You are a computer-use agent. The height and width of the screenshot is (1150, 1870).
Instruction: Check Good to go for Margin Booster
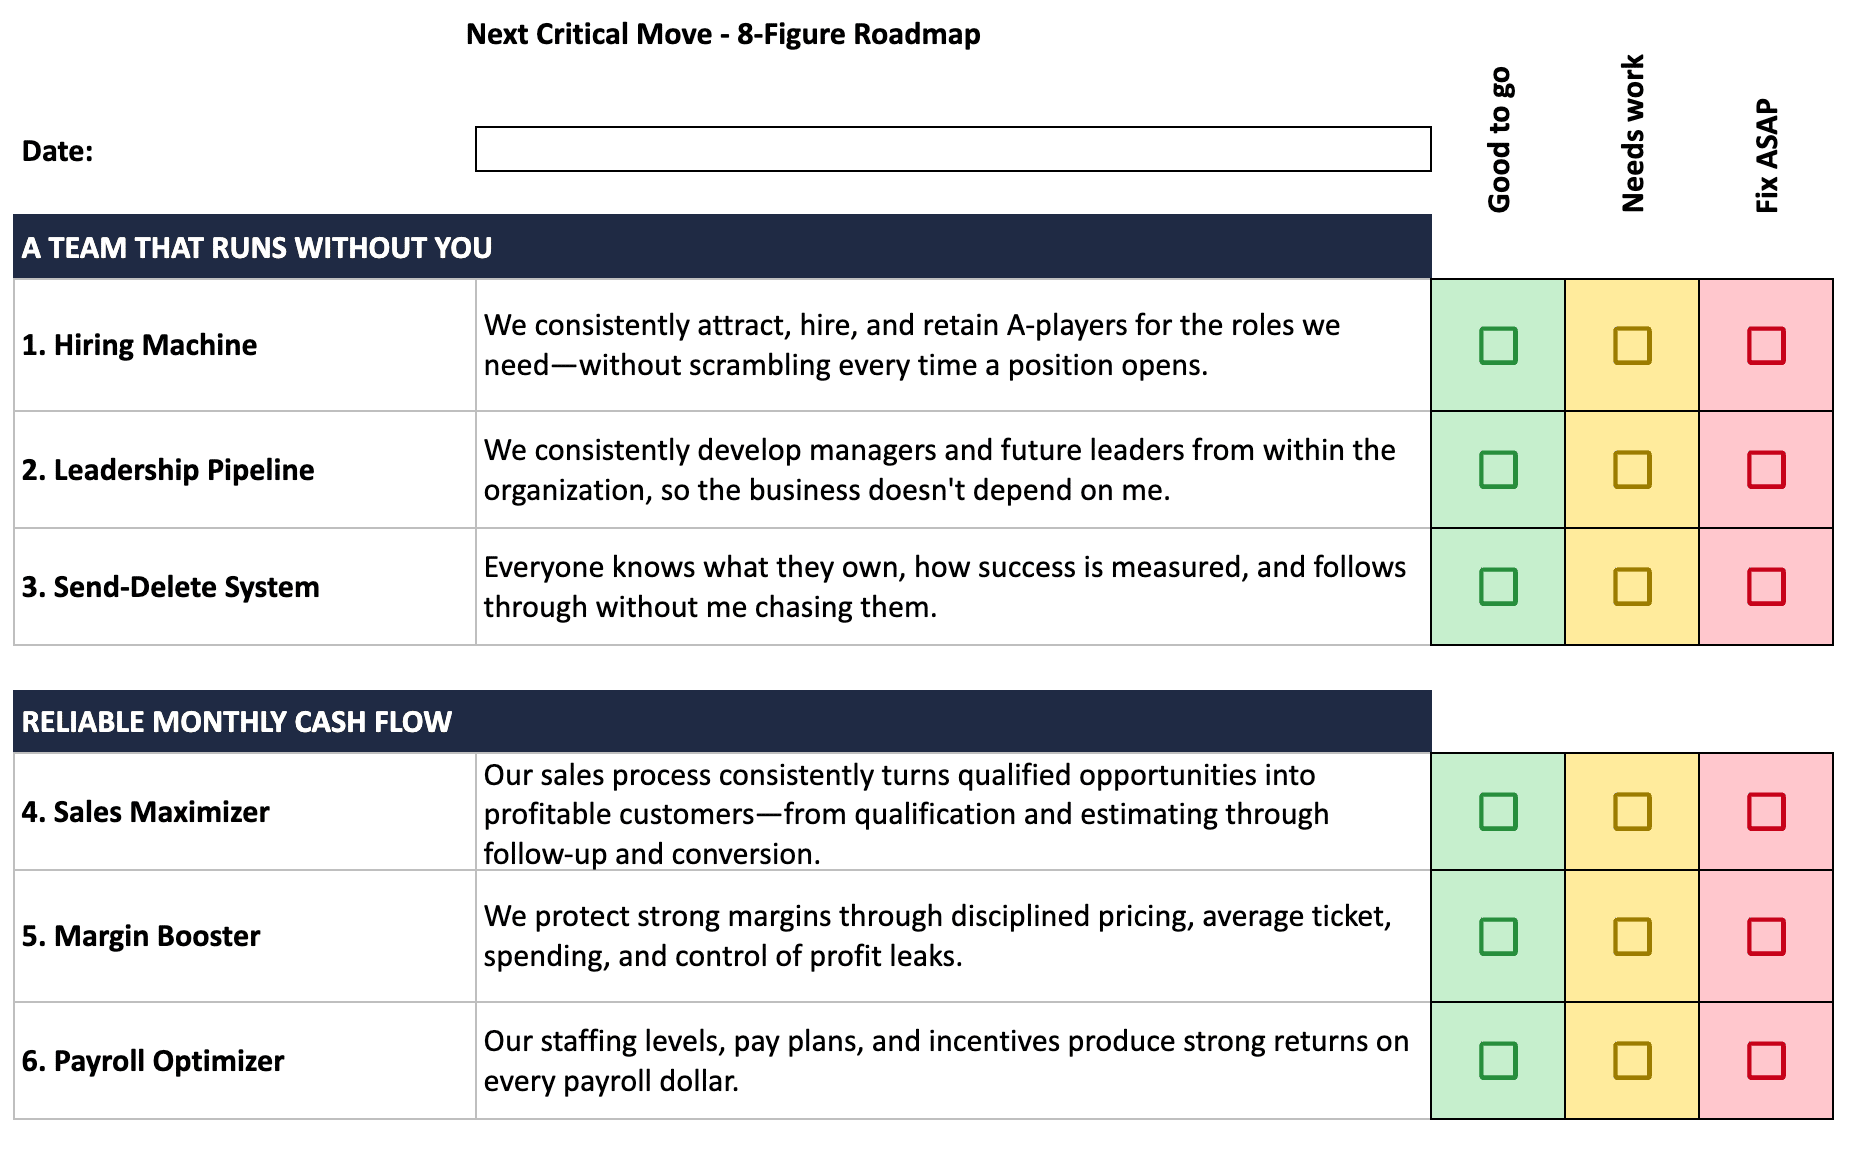pos(1498,936)
